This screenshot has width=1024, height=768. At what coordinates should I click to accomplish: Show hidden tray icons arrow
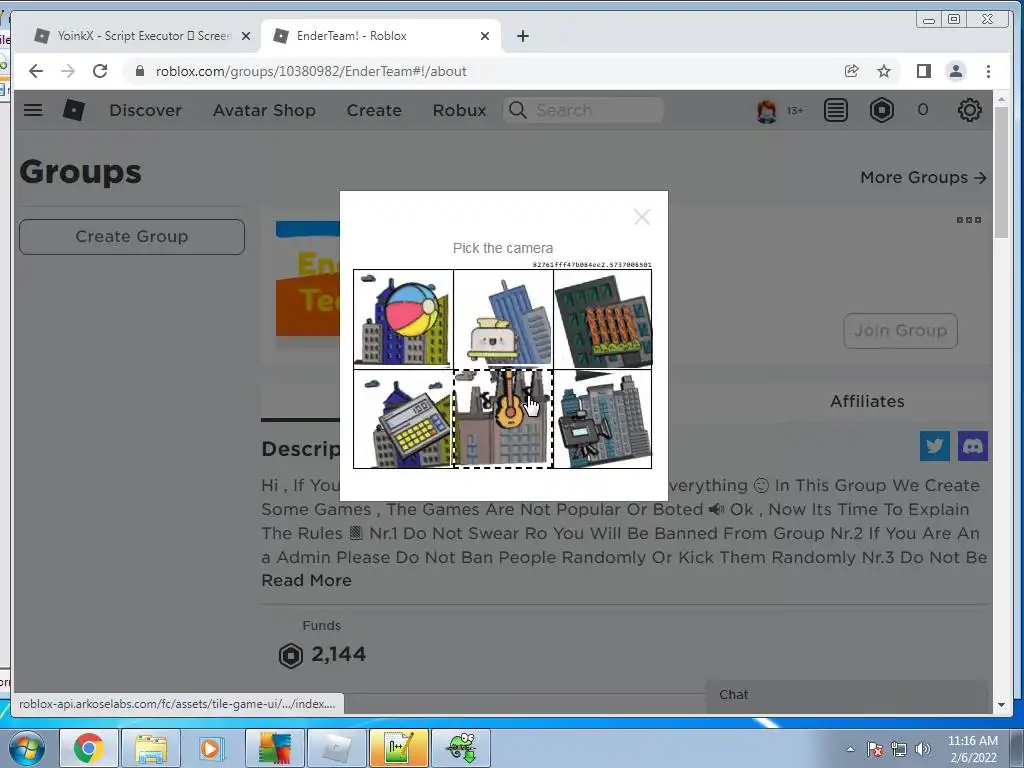[x=850, y=749]
